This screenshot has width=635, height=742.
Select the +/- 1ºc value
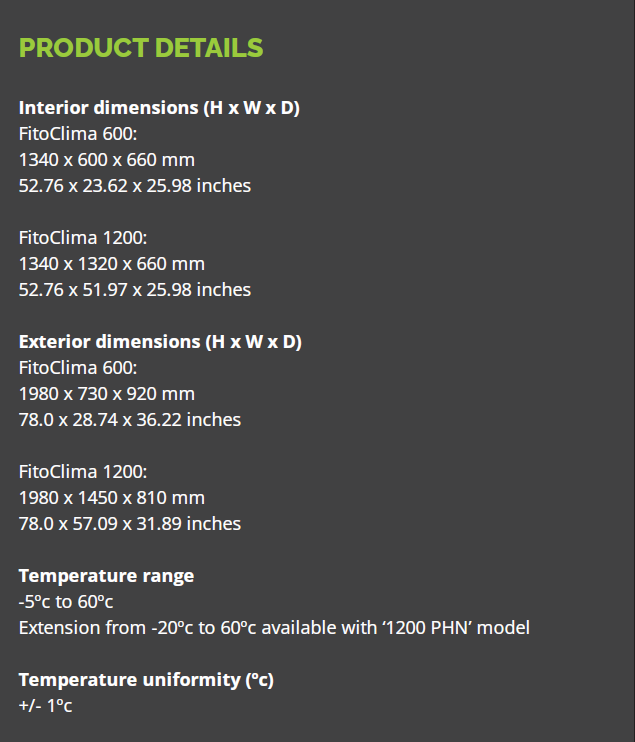45,706
